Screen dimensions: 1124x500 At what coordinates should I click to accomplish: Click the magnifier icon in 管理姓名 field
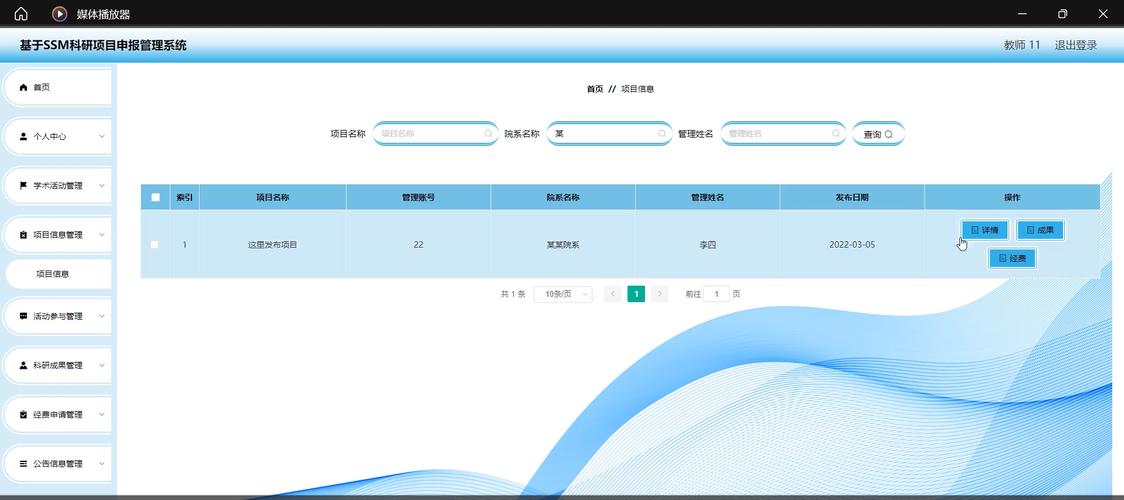pos(836,133)
